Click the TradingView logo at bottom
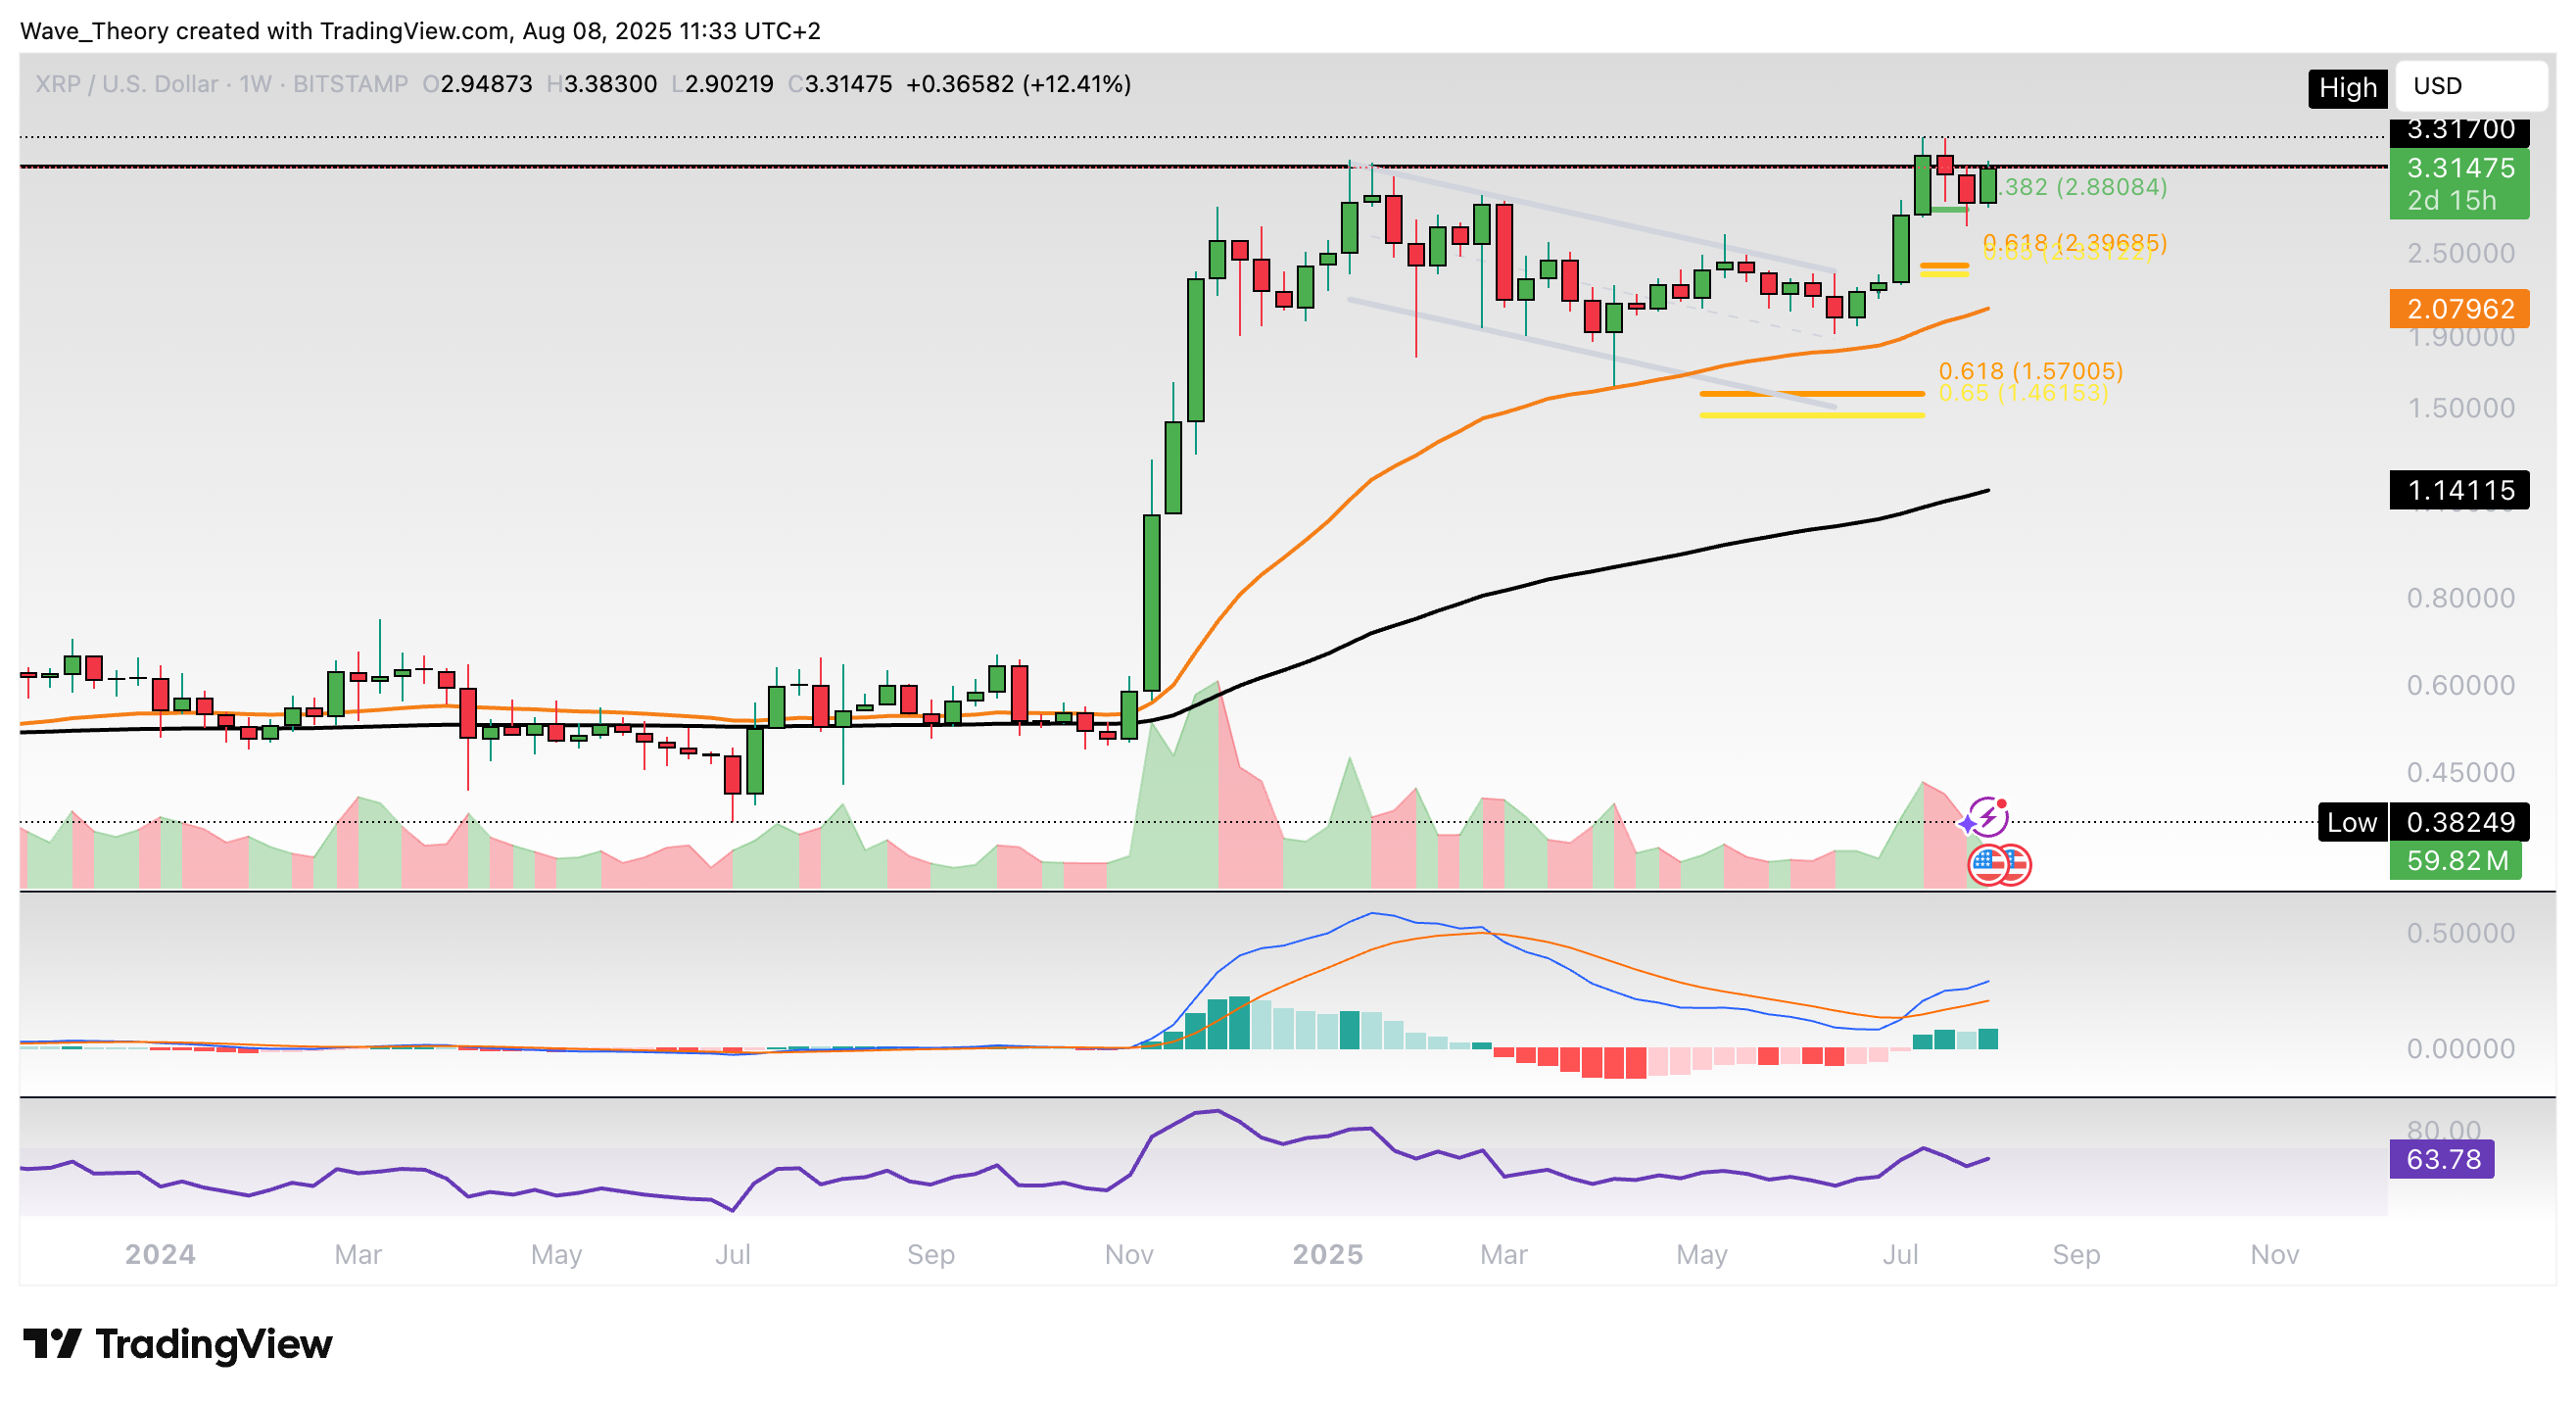This screenshot has height=1403, width=2576. pos(178,1344)
